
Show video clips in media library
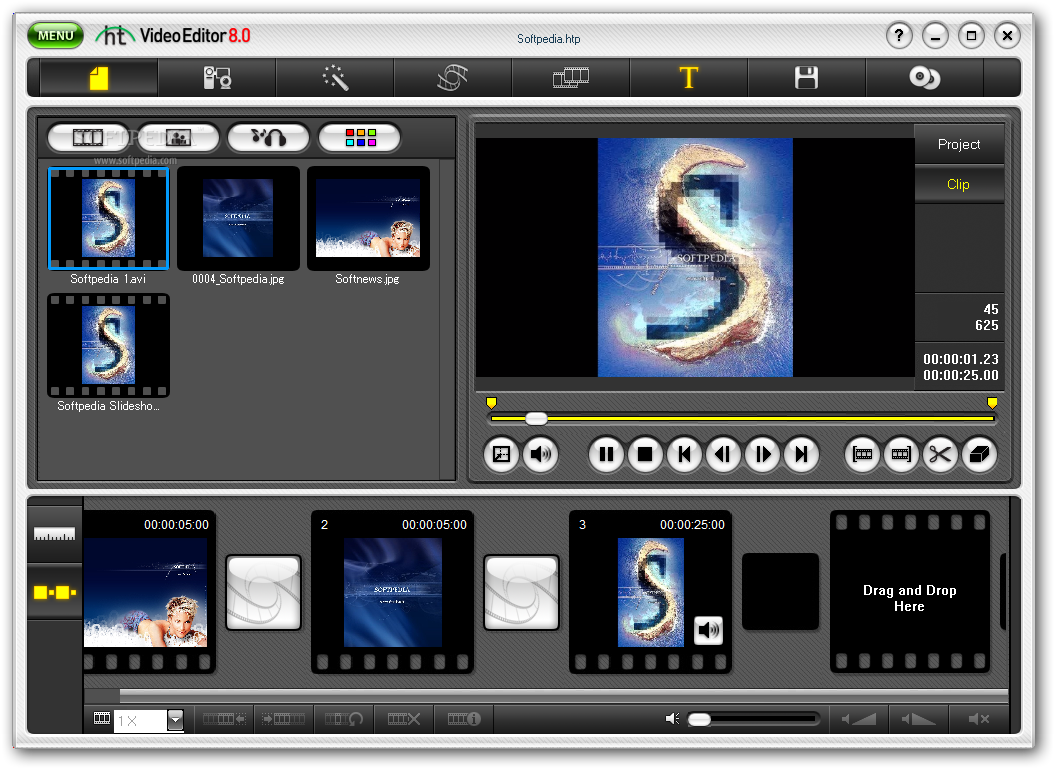(x=88, y=137)
